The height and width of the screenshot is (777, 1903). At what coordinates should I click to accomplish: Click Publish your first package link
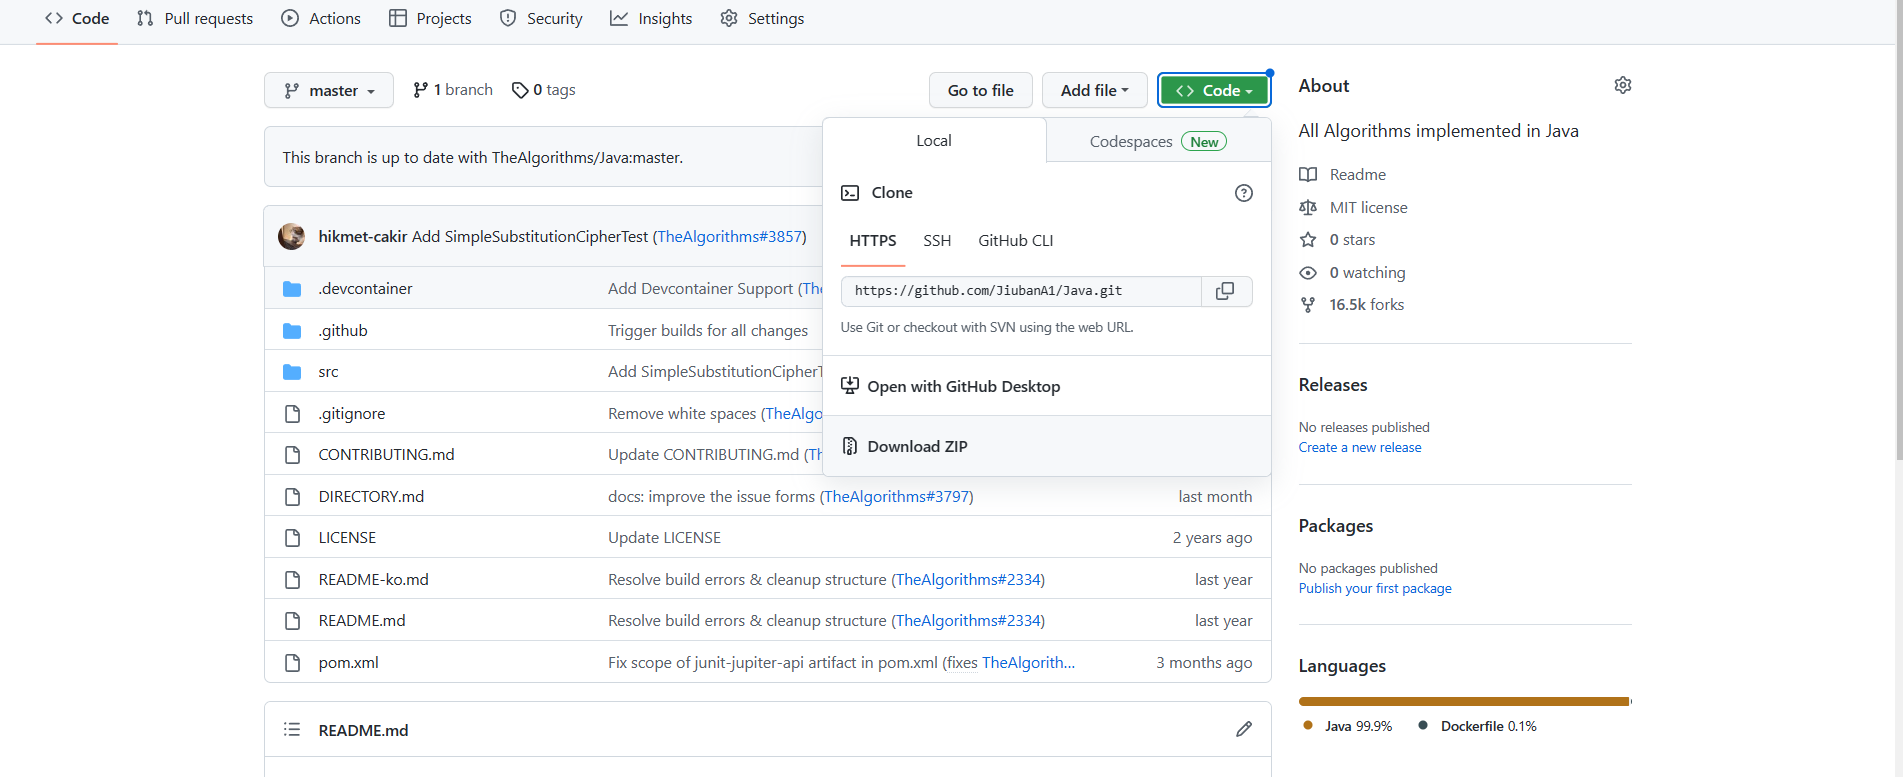click(1375, 589)
